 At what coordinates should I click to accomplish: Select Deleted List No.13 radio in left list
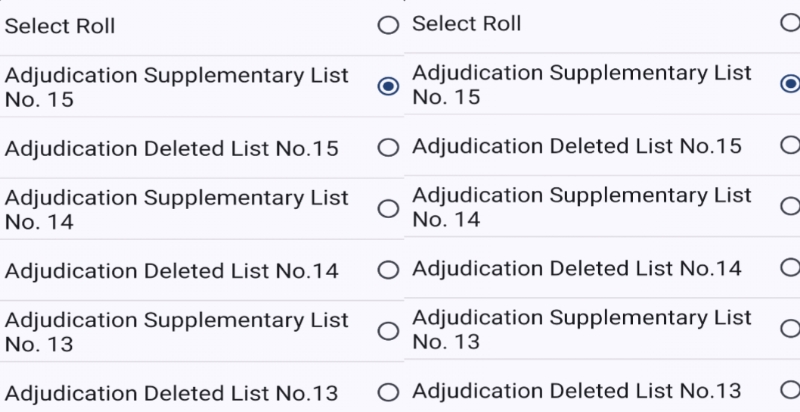[388, 393]
